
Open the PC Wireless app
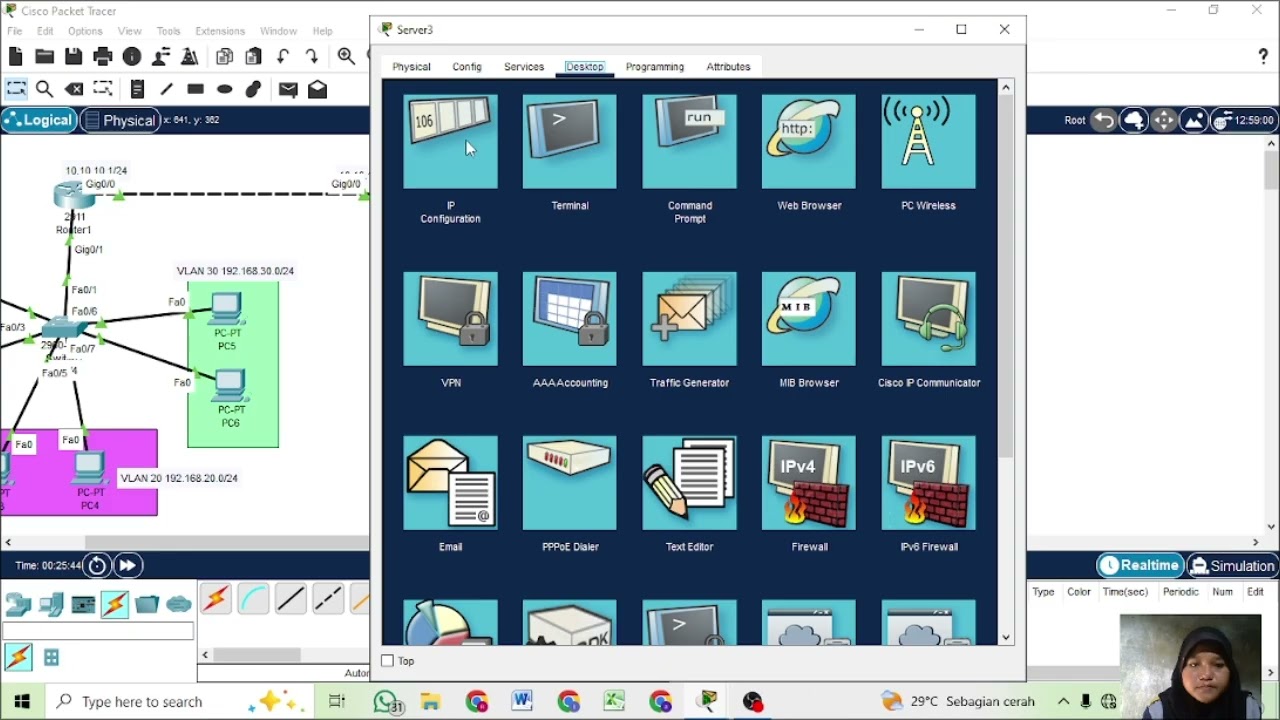click(928, 142)
